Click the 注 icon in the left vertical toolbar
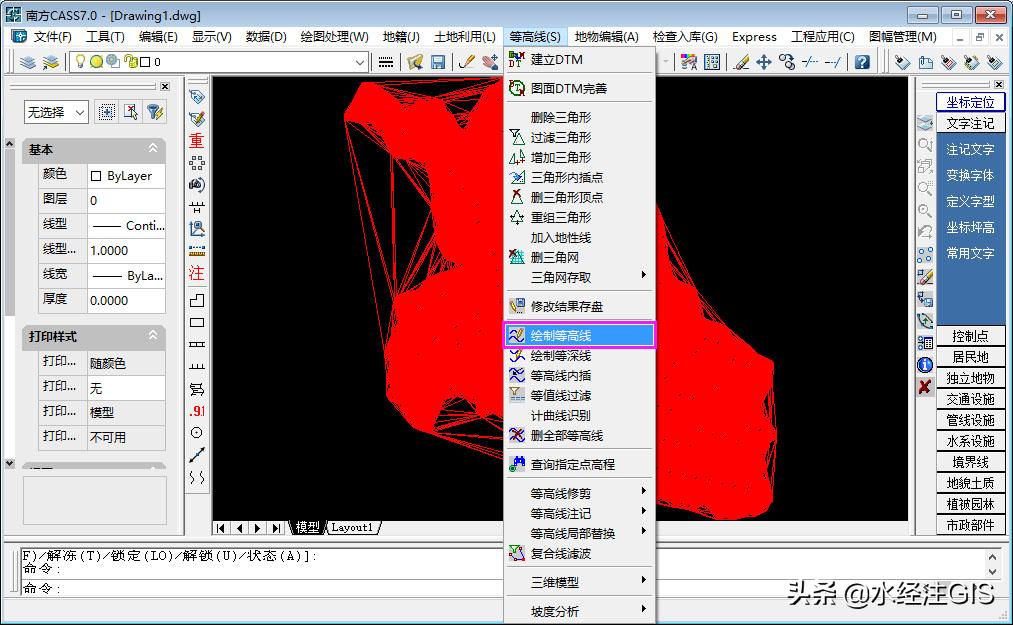Image resolution: width=1013 pixels, height=625 pixels. 196,273
